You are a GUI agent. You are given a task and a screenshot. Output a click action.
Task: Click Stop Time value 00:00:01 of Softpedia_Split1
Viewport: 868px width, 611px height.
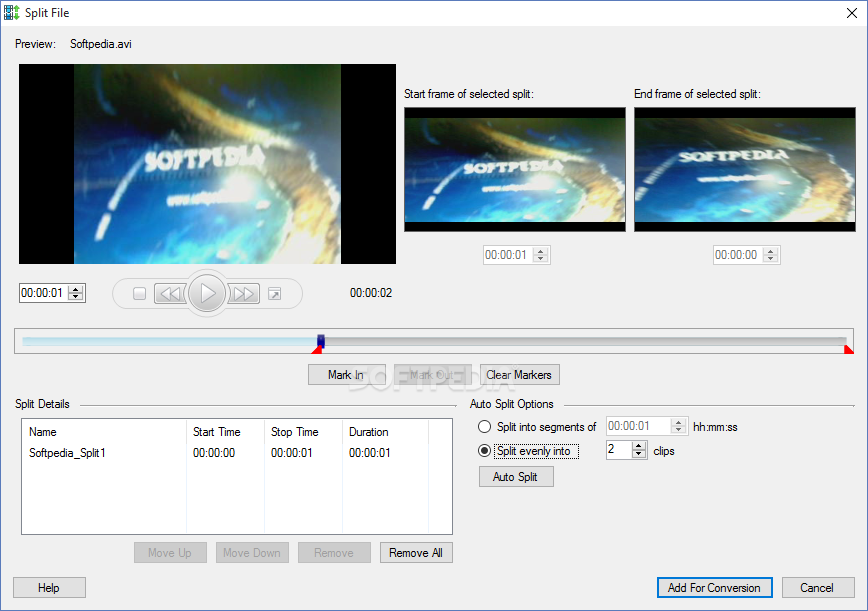pos(292,453)
